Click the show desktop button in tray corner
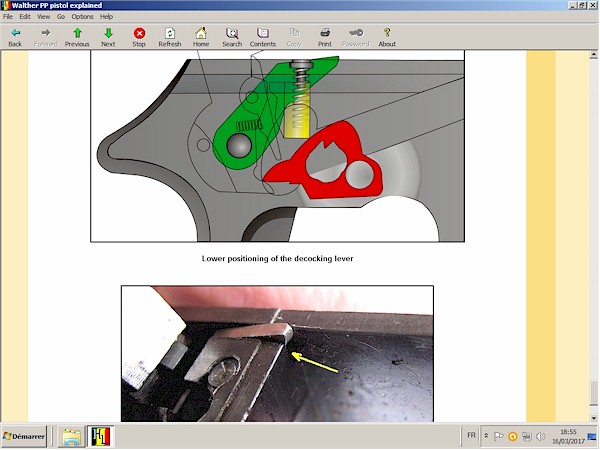The image size is (600, 450). (x=592, y=436)
